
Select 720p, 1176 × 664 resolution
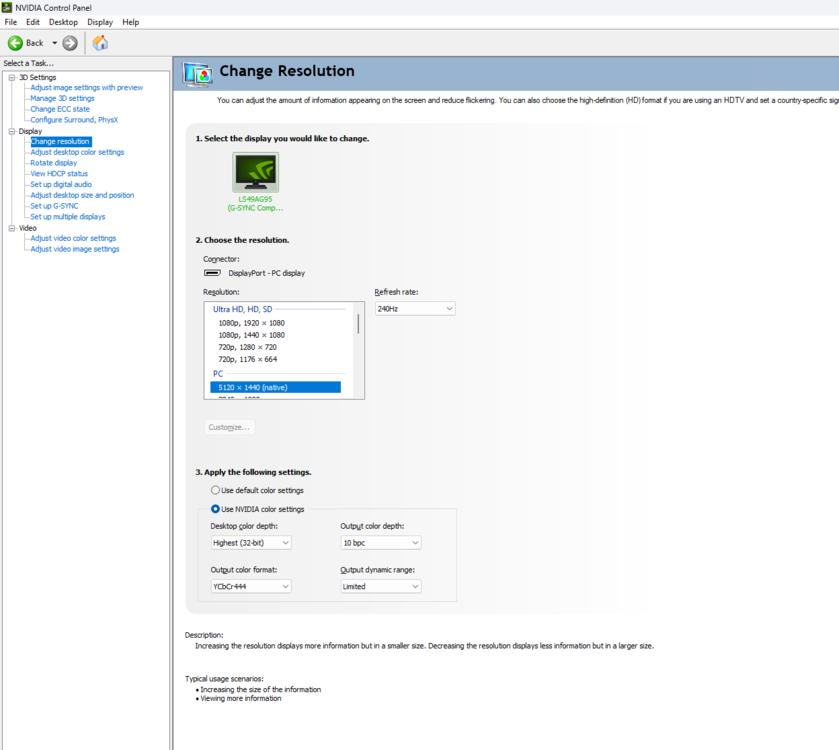(x=248, y=359)
